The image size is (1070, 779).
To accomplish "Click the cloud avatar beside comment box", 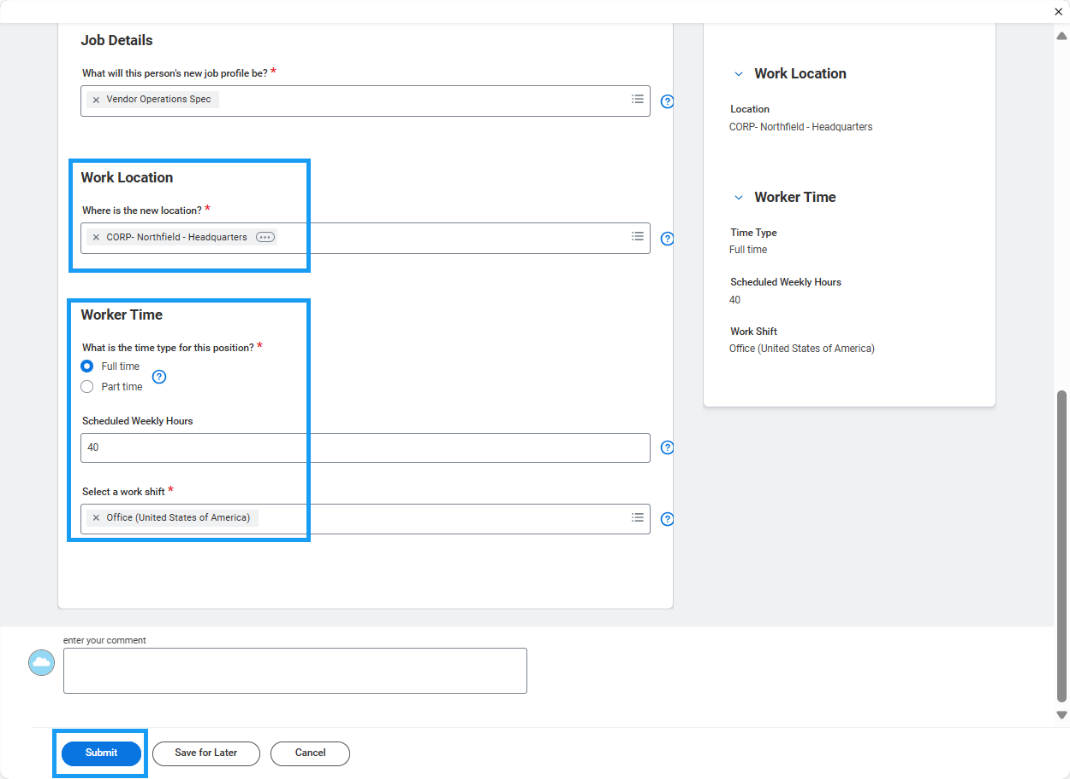I will click(x=42, y=662).
